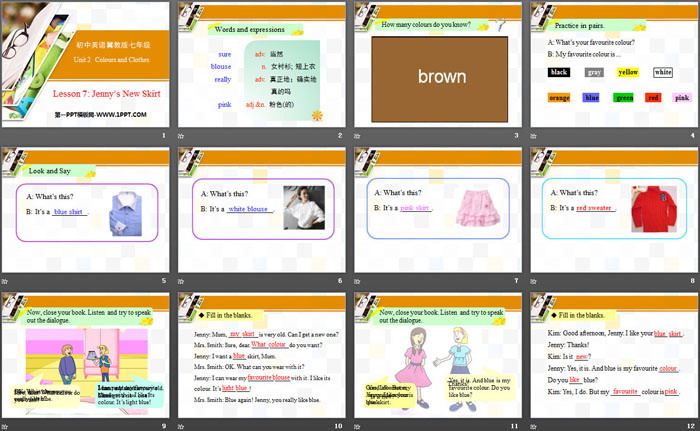
Task: Click the animation star icon under slide 4
Action: tap(533, 136)
